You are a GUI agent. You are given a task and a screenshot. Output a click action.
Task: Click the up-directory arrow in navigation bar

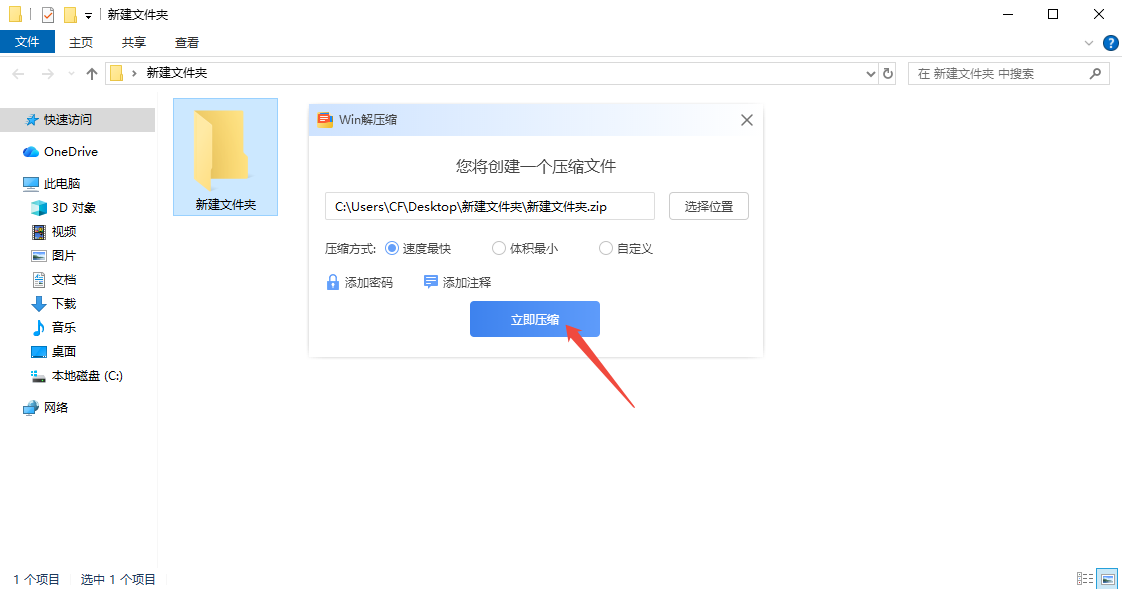(x=92, y=73)
